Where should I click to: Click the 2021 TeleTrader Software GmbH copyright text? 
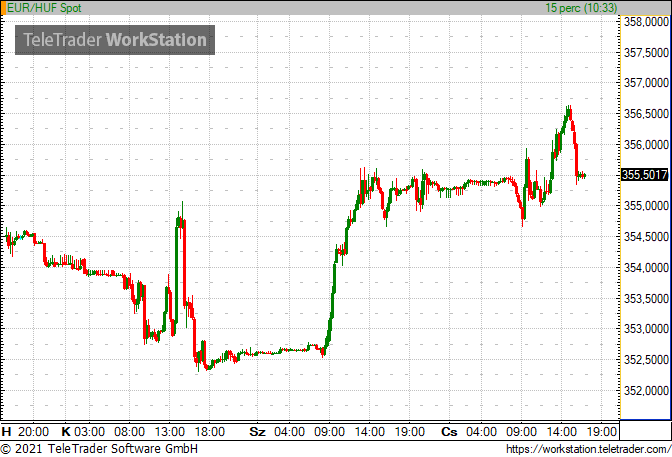[99, 449]
